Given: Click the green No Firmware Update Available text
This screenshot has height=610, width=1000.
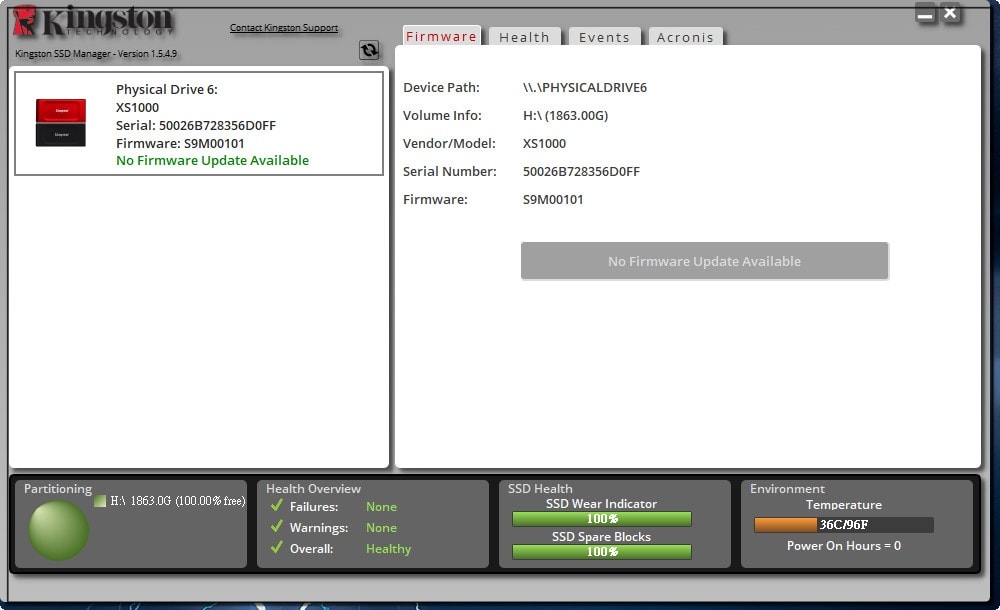Looking at the screenshot, I should pos(212,160).
